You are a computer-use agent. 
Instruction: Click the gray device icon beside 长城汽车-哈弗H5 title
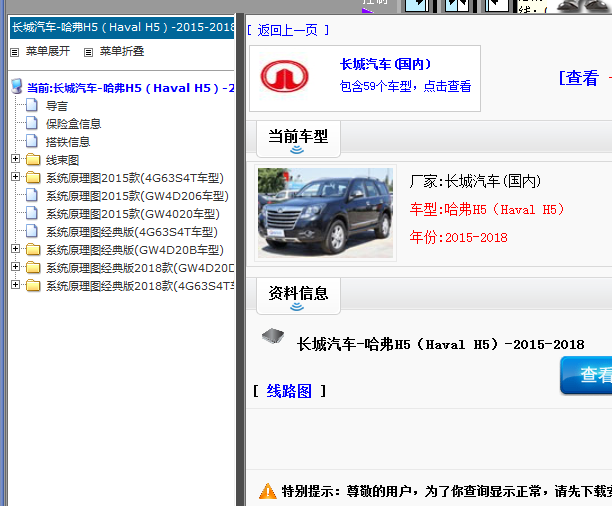[273, 335]
